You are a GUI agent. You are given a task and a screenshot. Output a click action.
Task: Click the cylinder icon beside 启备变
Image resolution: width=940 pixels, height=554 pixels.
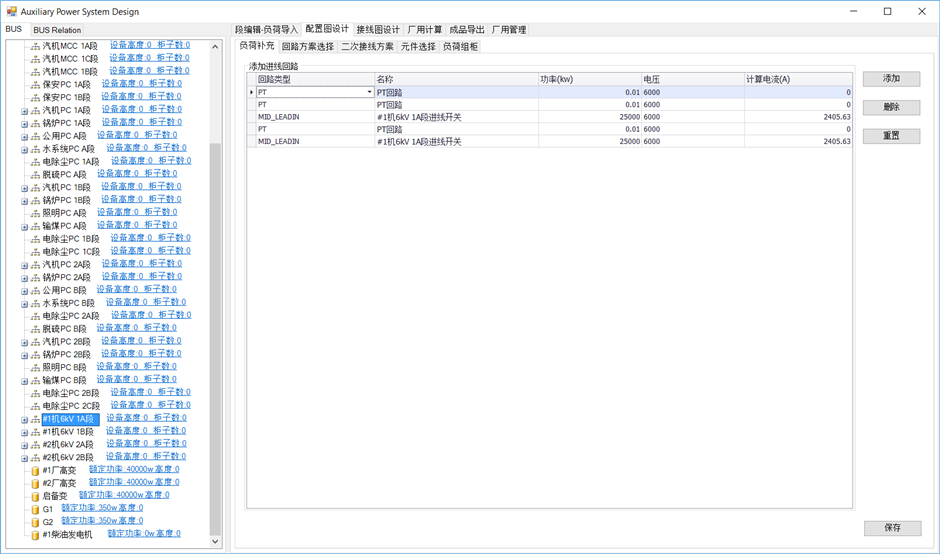(35, 496)
